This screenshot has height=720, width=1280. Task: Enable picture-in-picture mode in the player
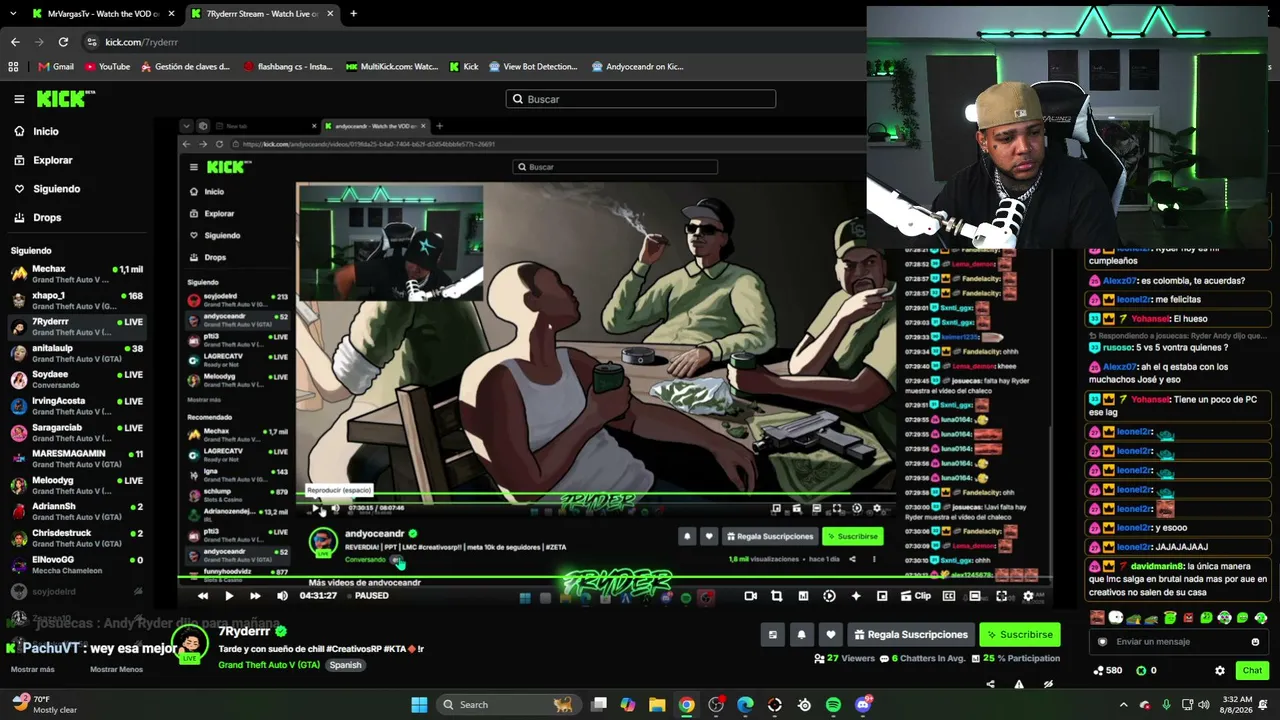coord(881,596)
